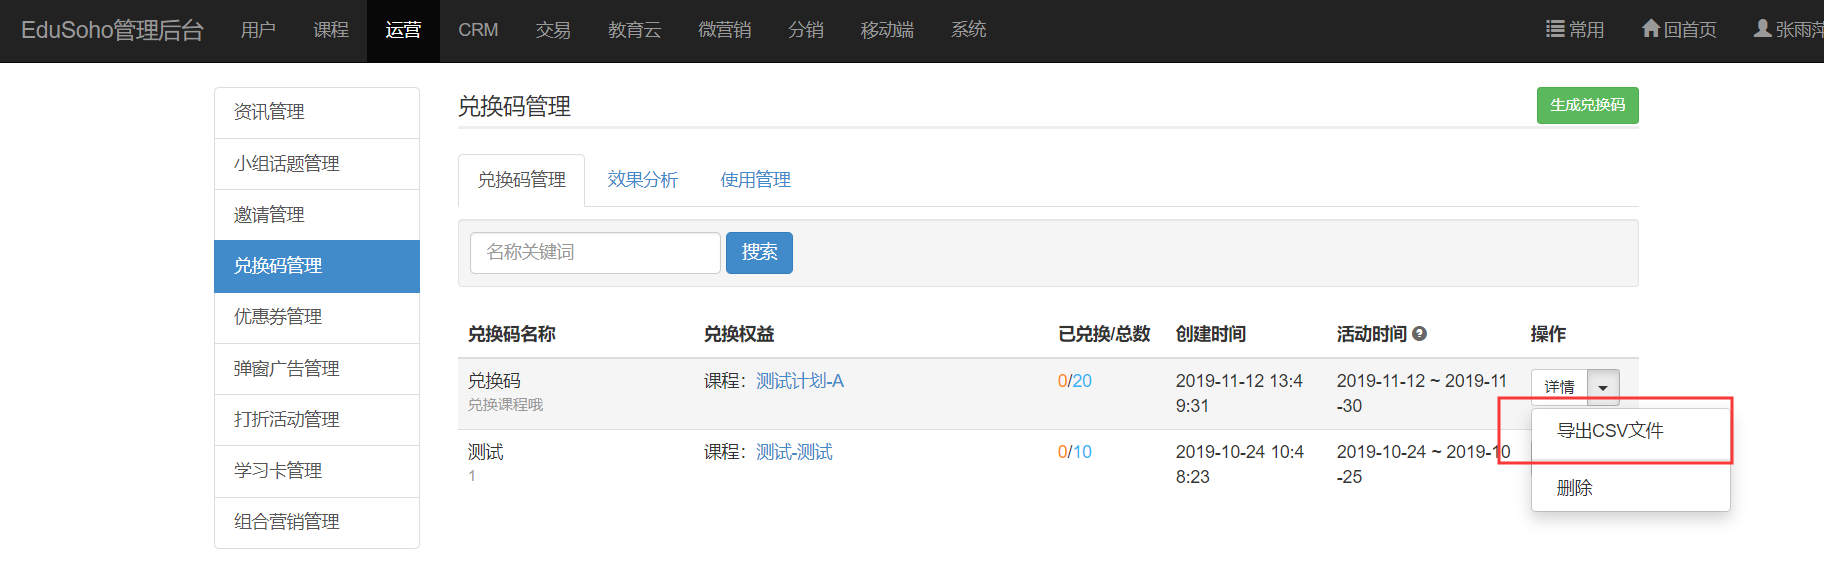
Task: View 详情 for the 兑换码 row
Action: tap(1559, 387)
